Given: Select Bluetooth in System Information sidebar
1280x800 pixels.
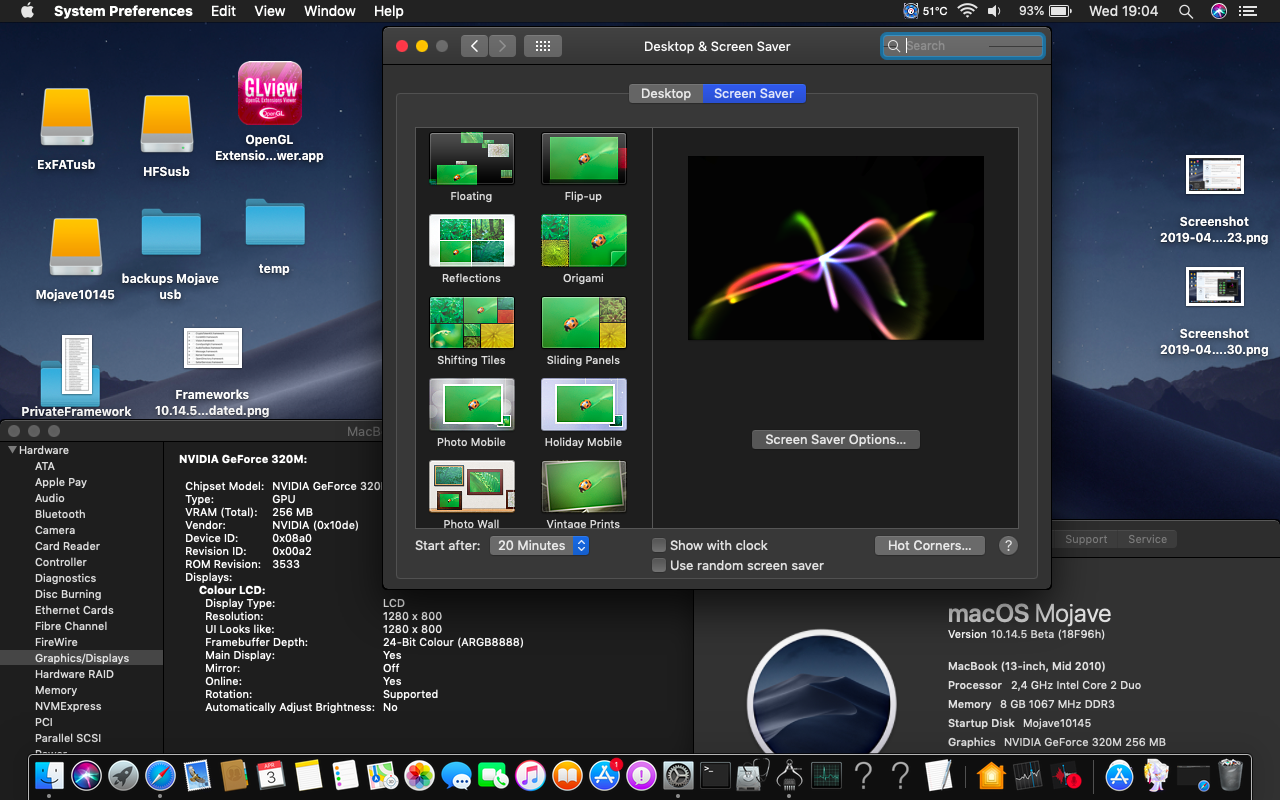Looking at the screenshot, I should coord(60,514).
